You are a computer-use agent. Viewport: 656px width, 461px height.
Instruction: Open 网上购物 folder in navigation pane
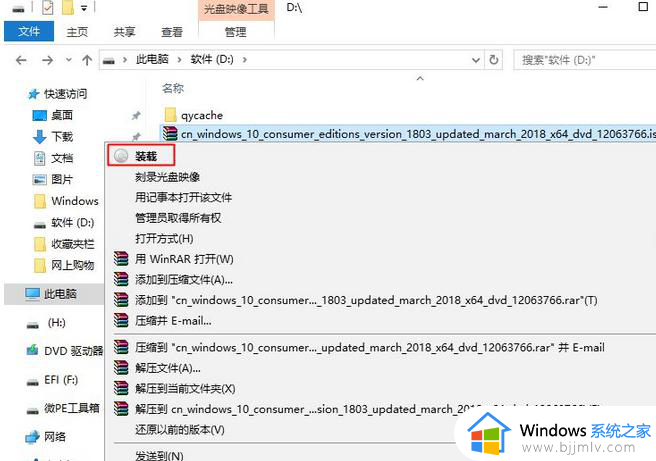point(73,265)
